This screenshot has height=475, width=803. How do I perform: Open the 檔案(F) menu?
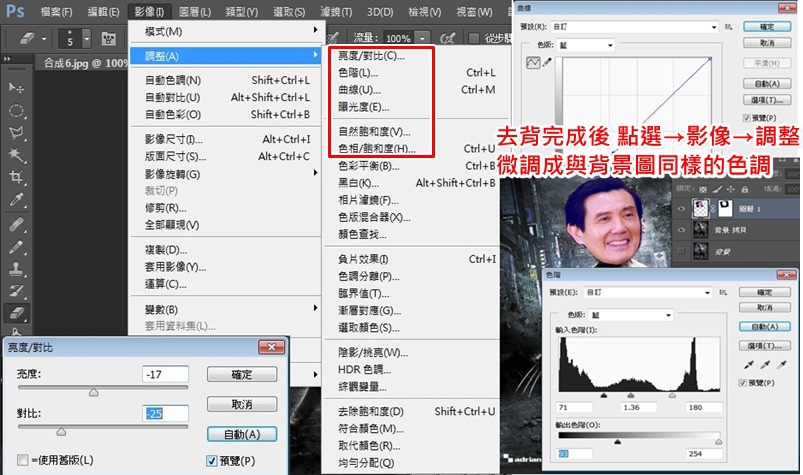56,11
